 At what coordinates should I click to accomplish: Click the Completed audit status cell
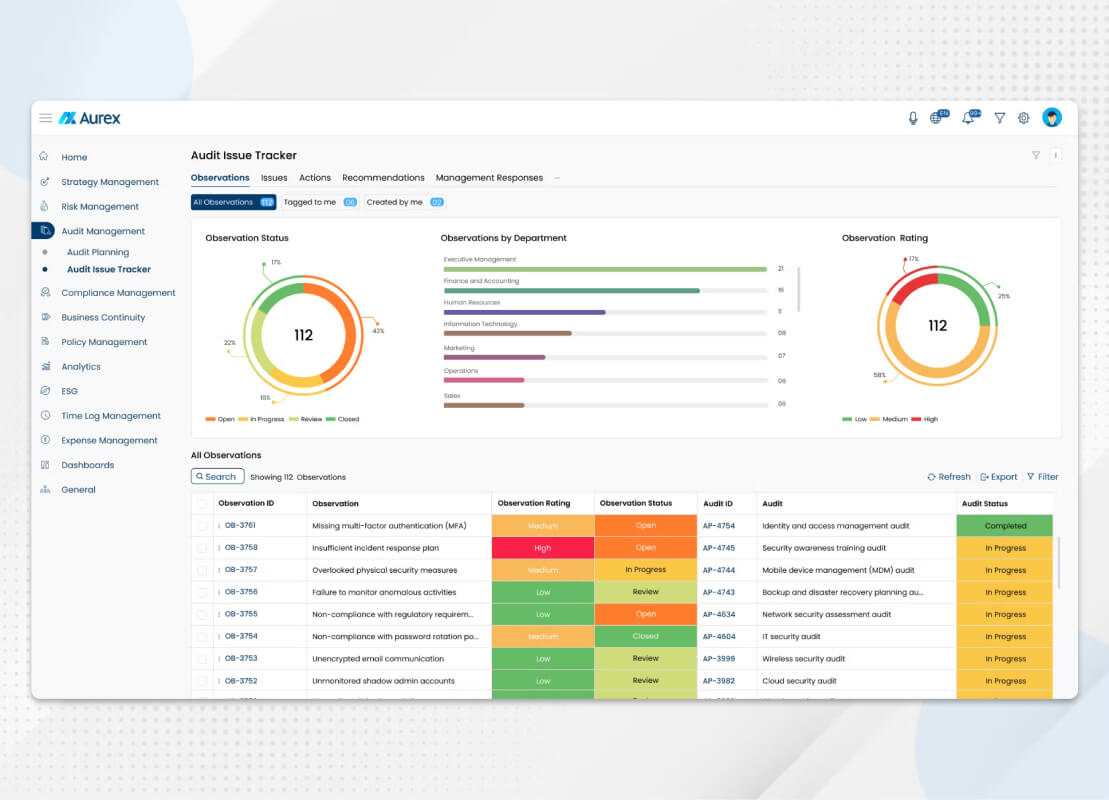coord(1004,526)
